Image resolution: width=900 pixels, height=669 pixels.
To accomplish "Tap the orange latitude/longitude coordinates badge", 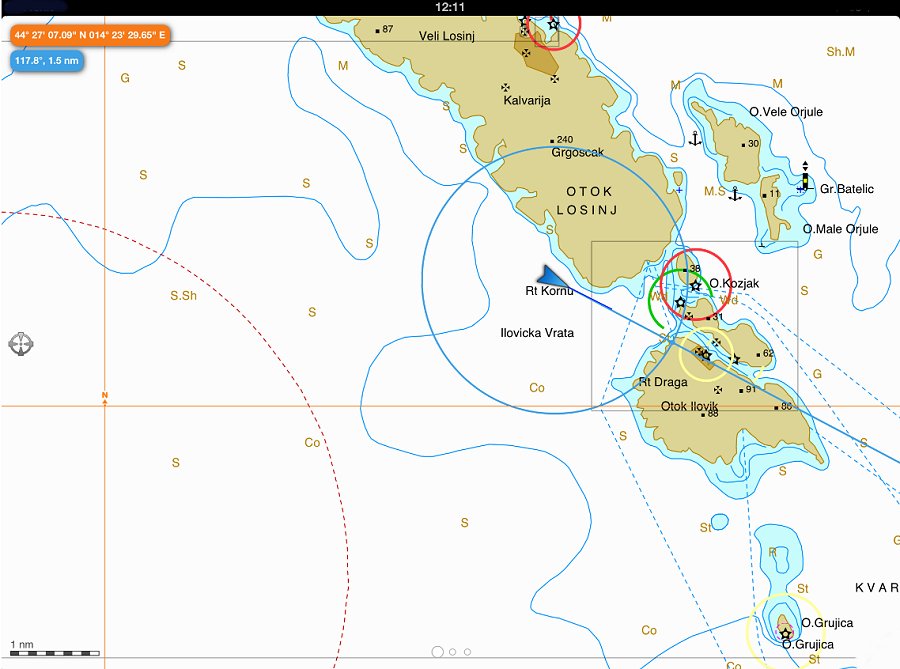I will tap(90, 35).
